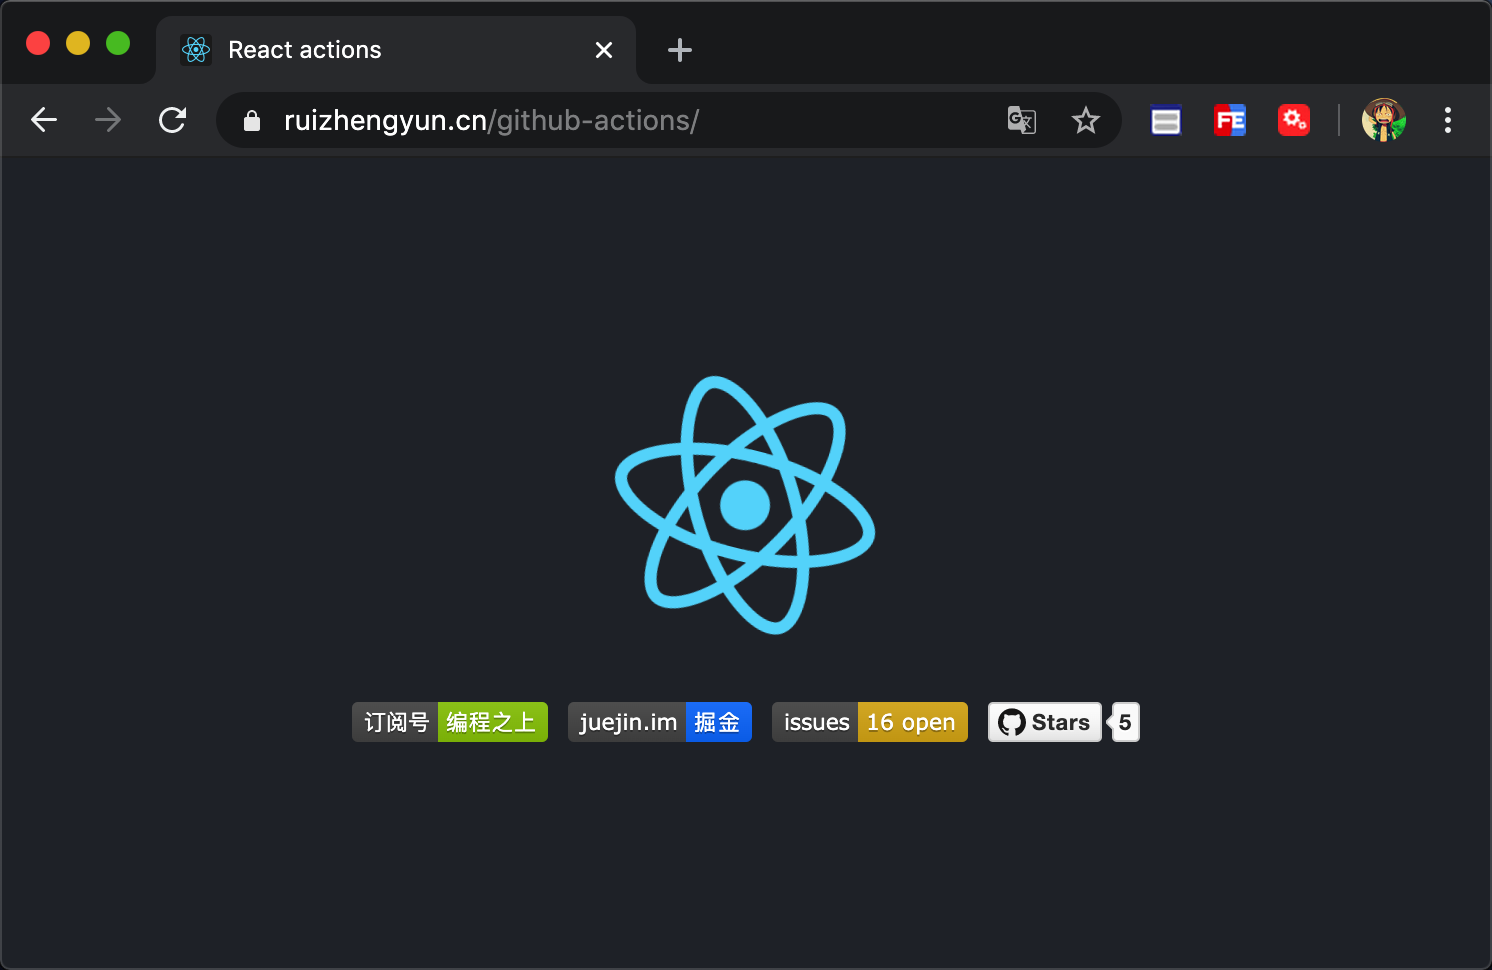Screen dimensions: 1492x970
Task: Go back with the browser back arrow
Action: (44, 120)
